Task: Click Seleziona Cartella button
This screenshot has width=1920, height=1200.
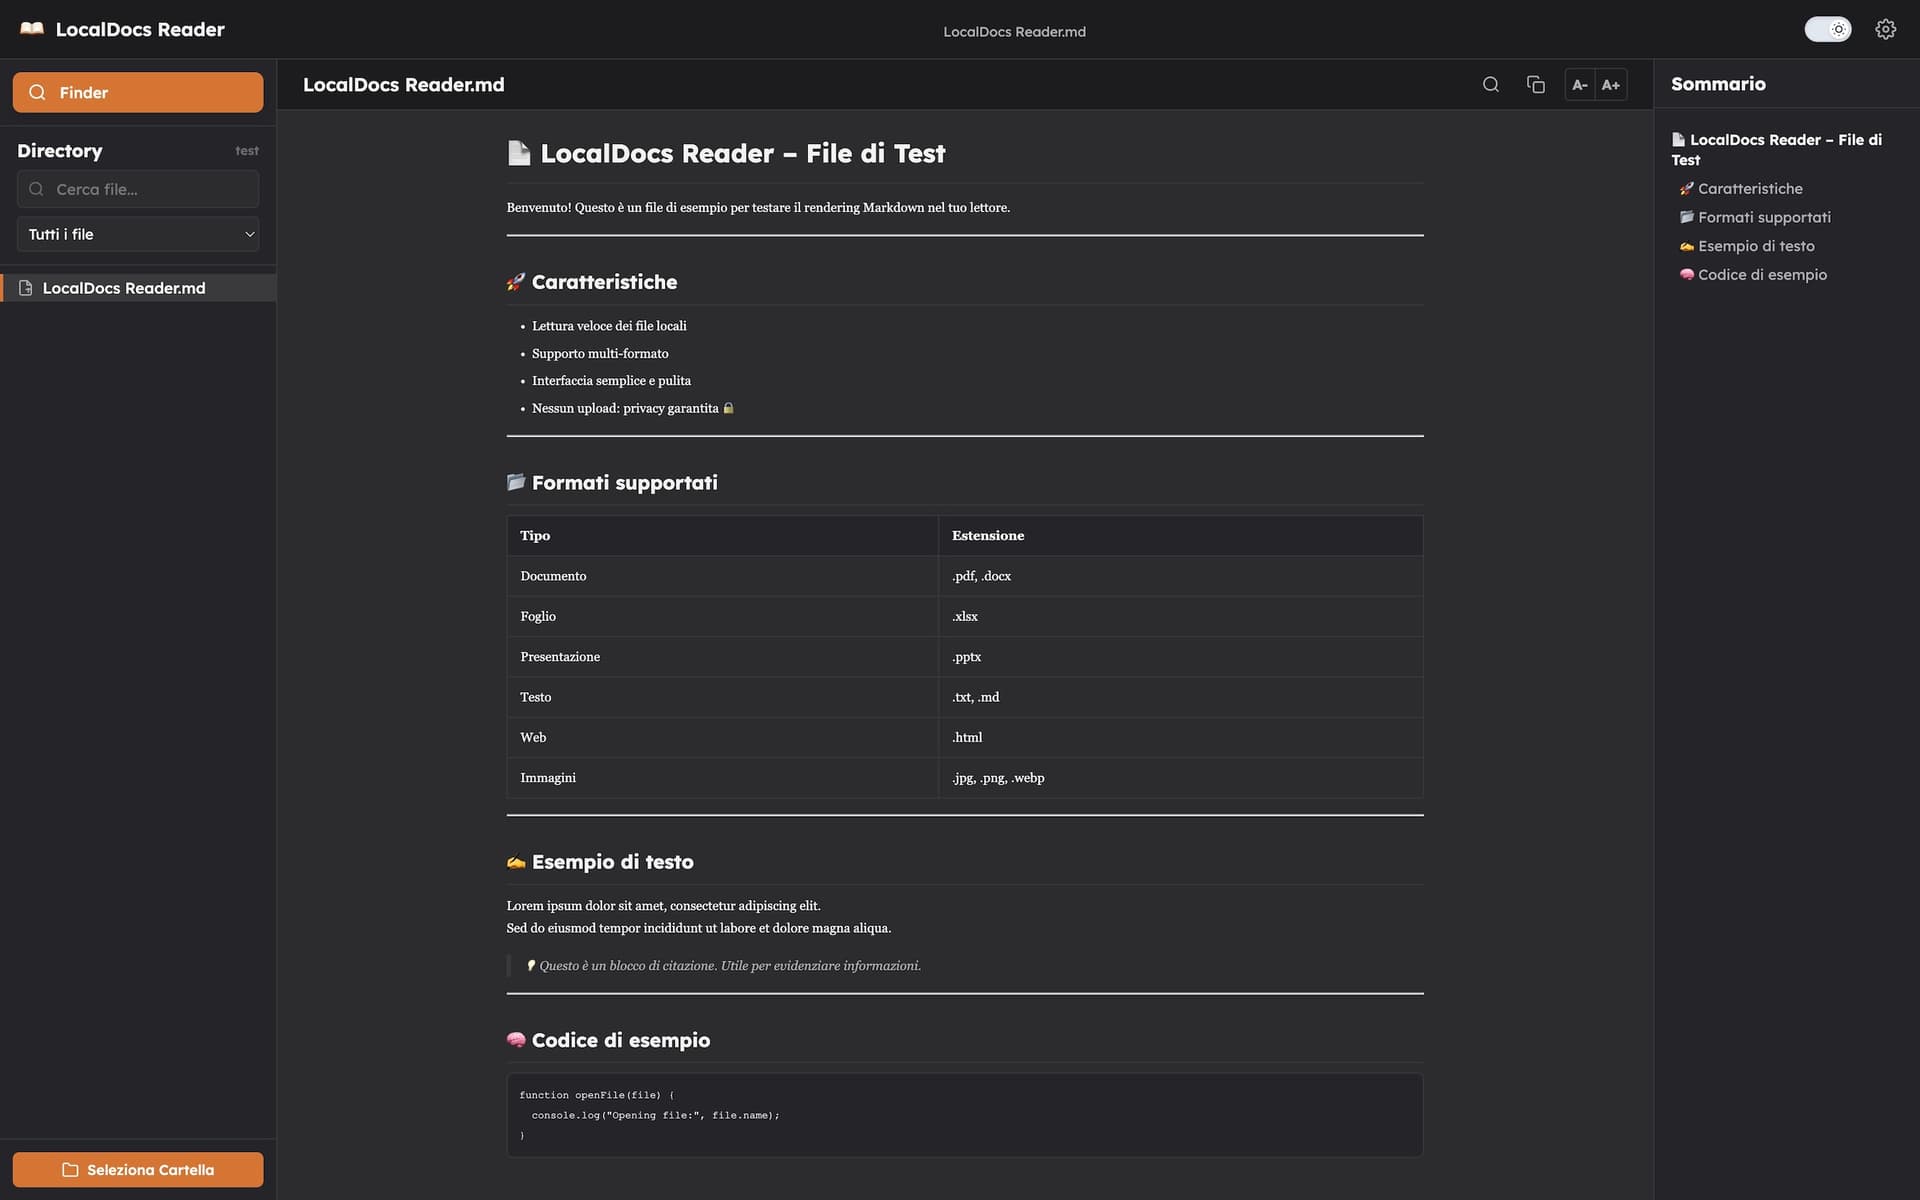Action: click(138, 1170)
